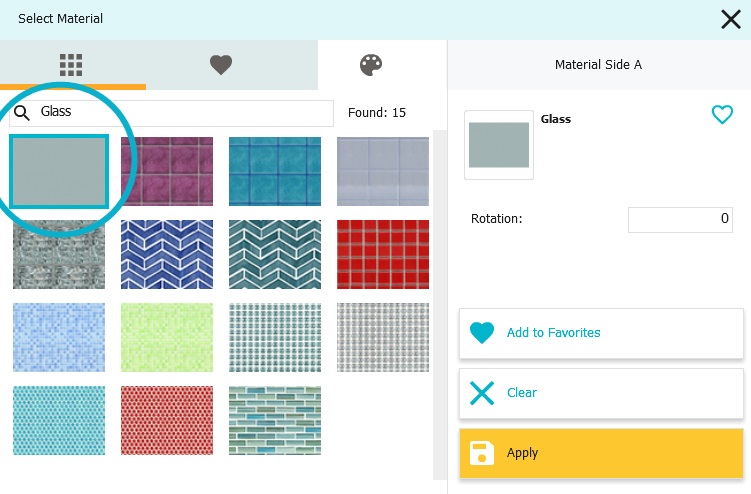Select the purple glass tile material

(167, 172)
